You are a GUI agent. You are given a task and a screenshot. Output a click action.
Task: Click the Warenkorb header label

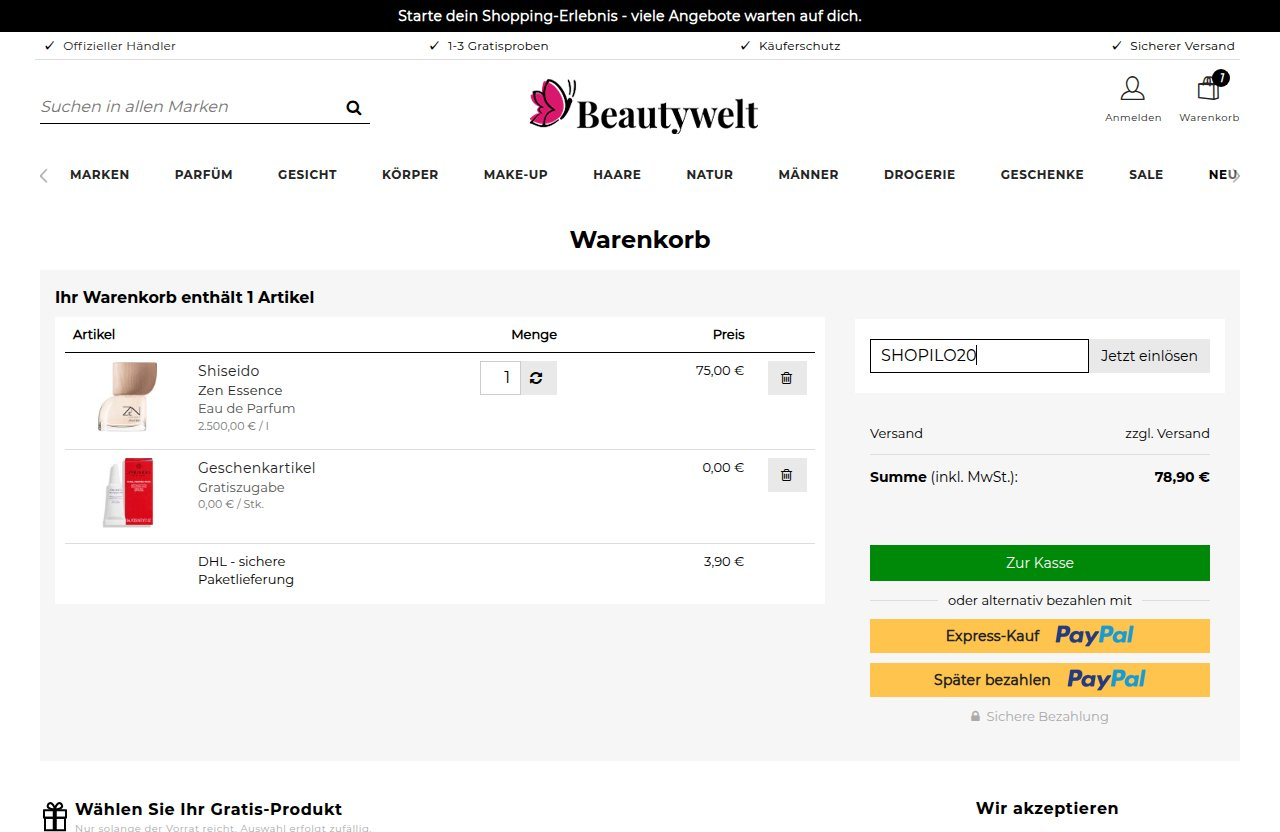point(1209,118)
